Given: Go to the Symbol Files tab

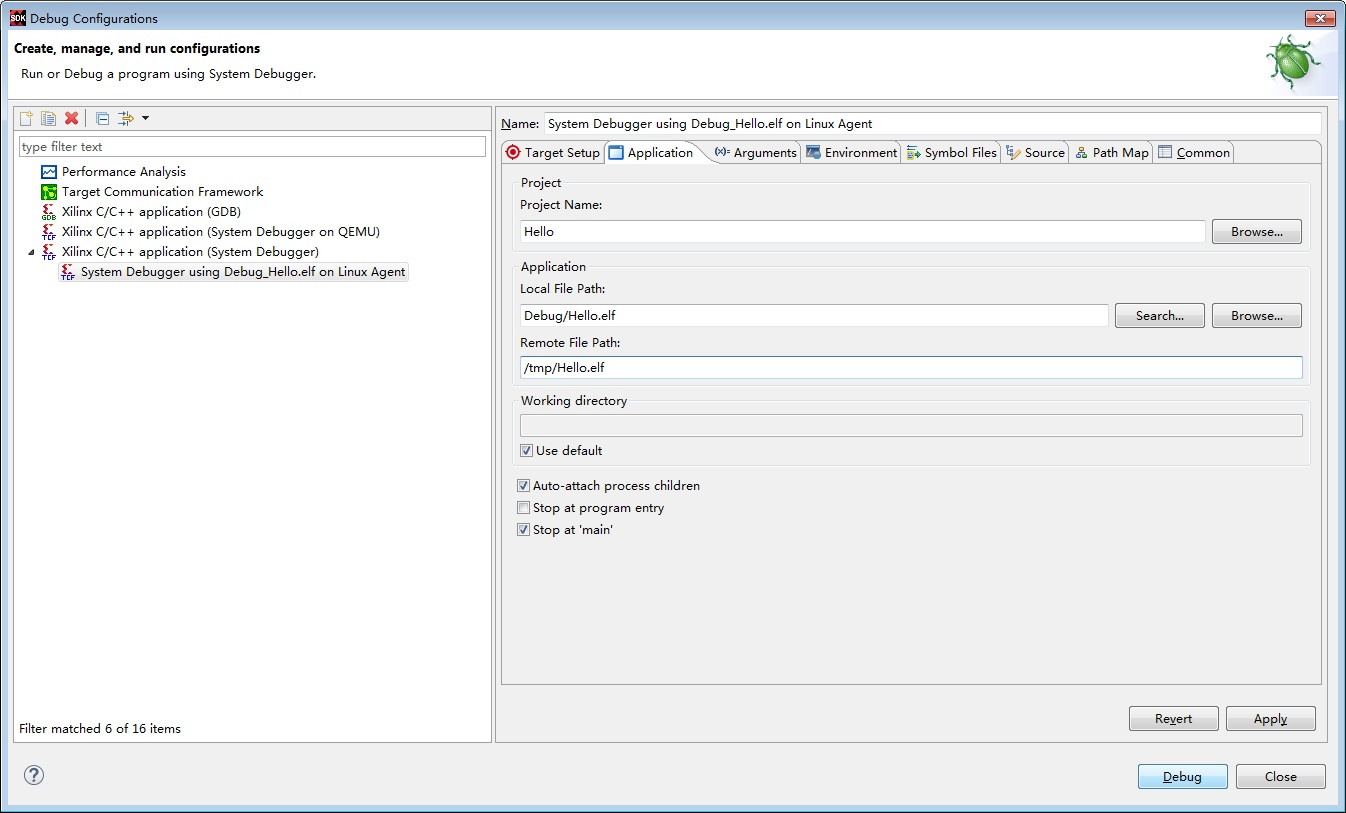Looking at the screenshot, I should (x=952, y=153).
